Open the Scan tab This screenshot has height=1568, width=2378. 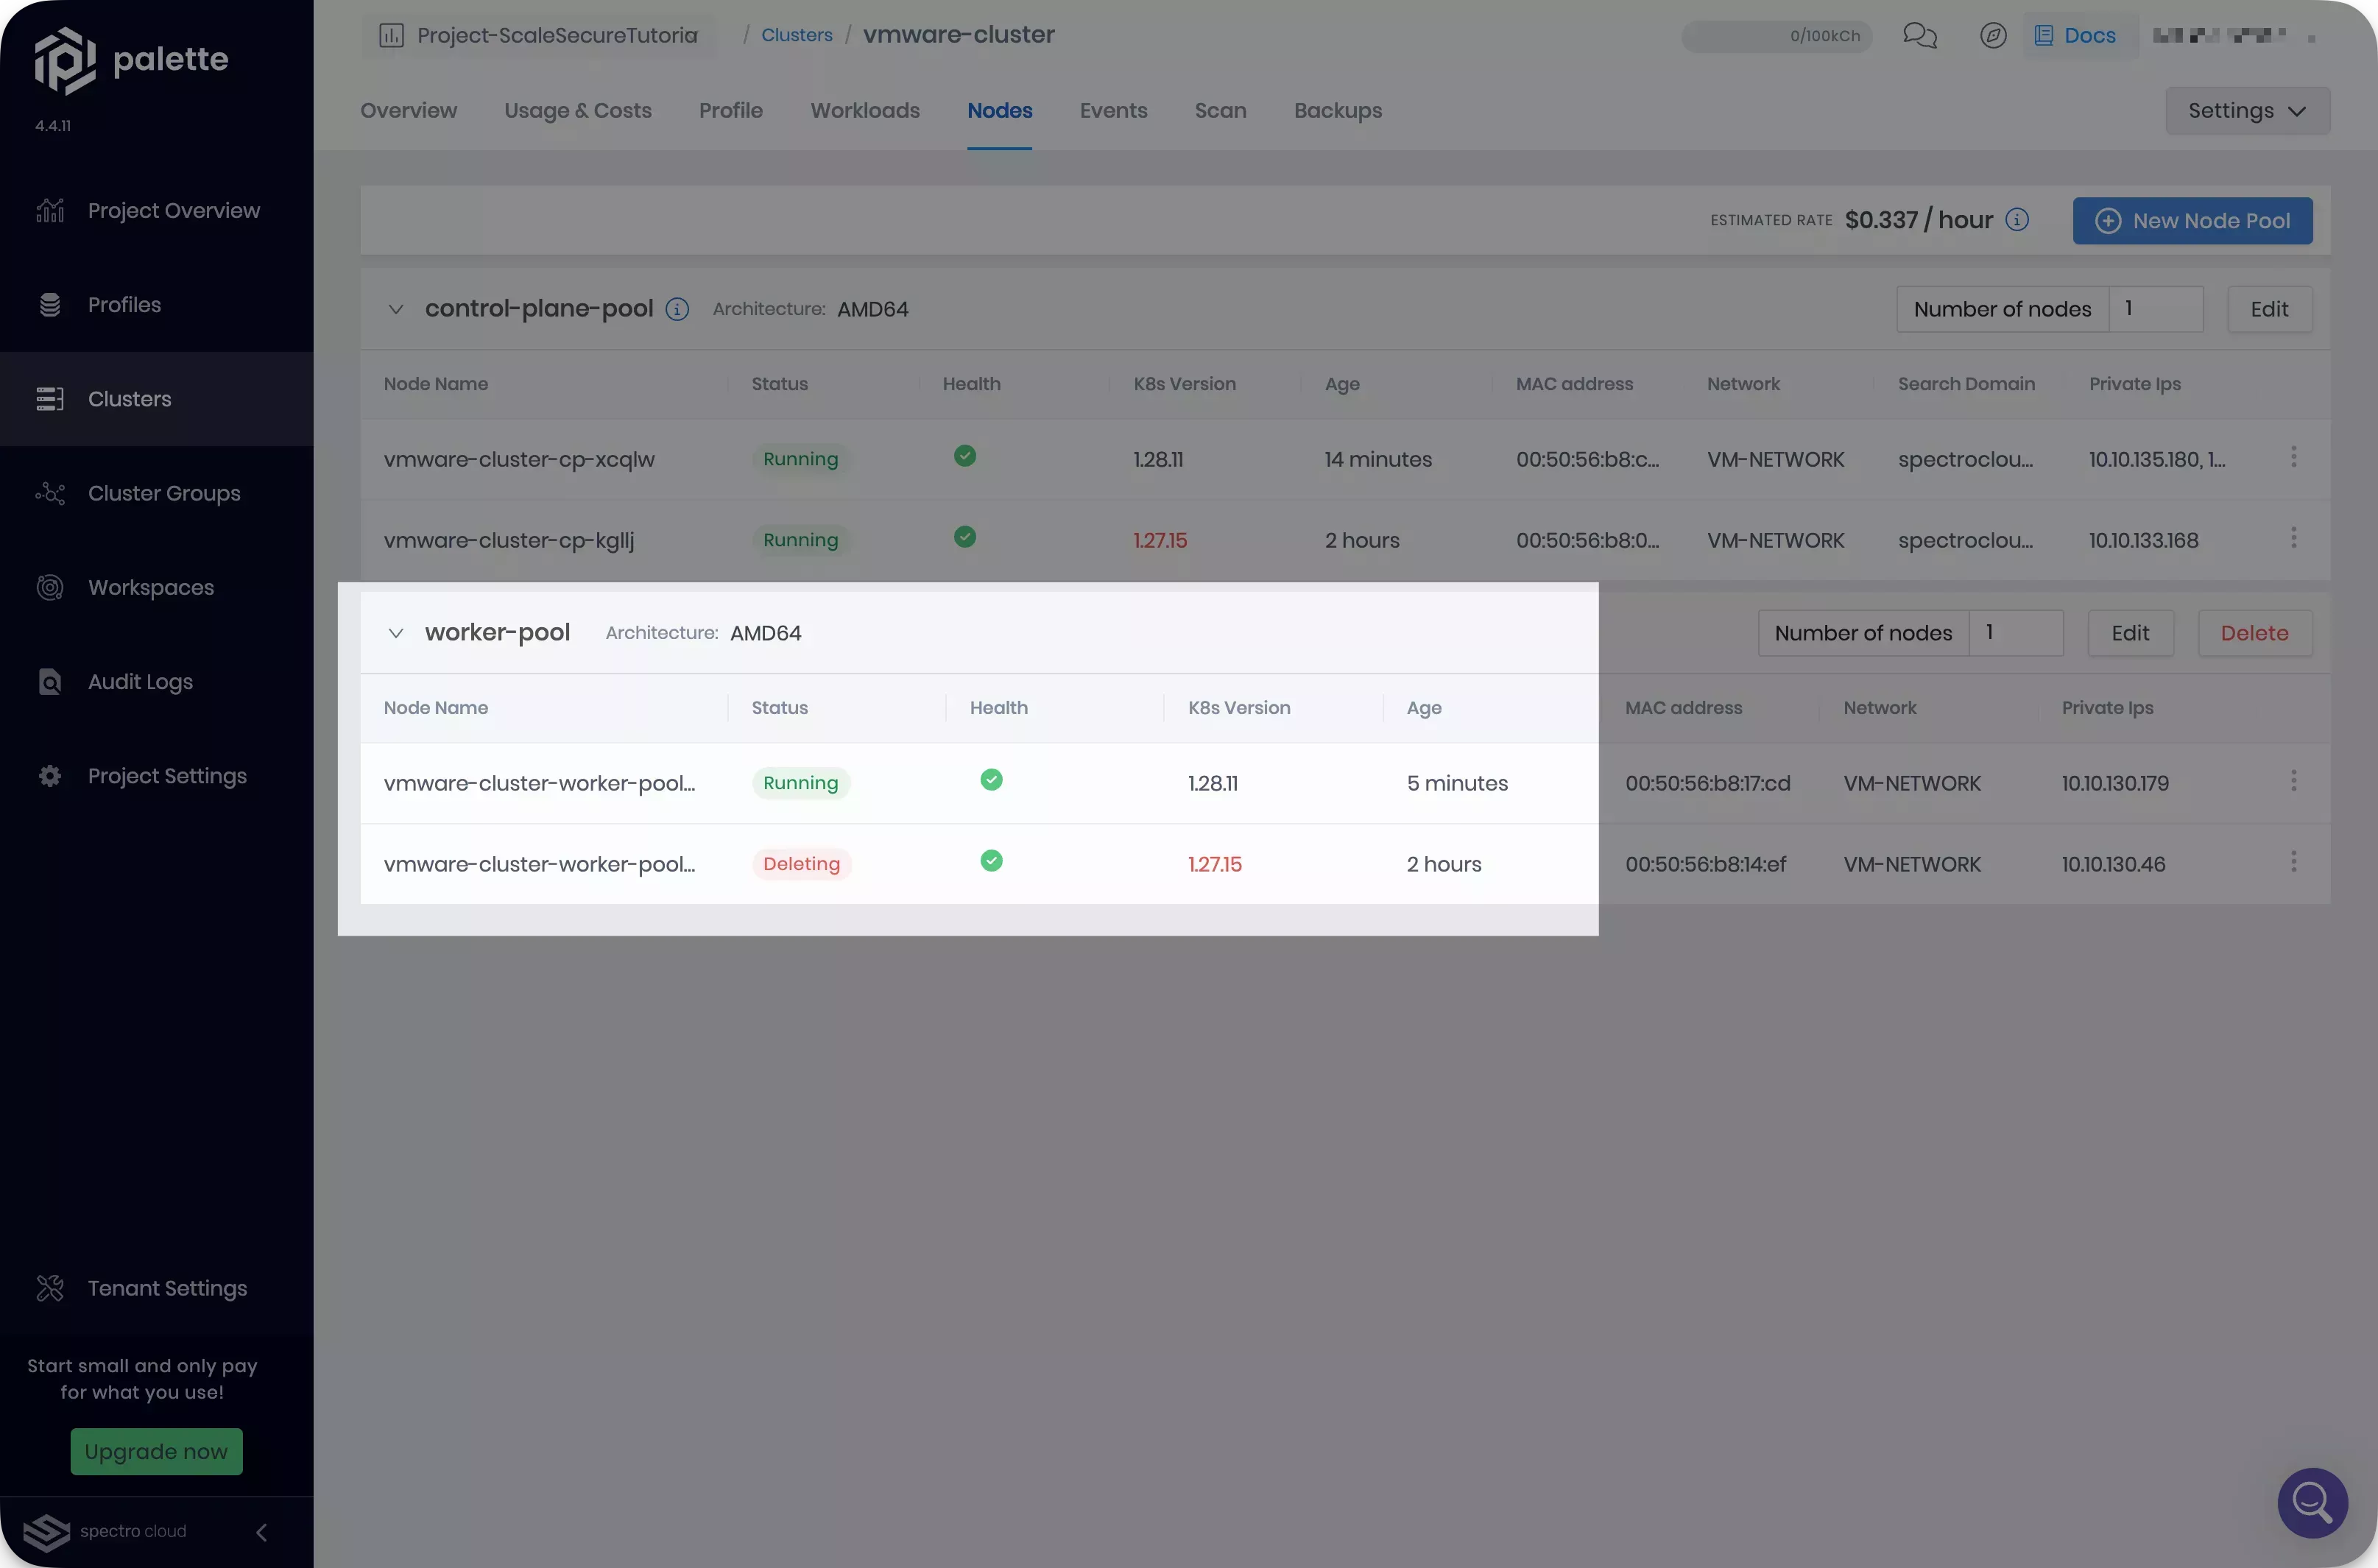pyautogui.click(x=1220, y=111)
